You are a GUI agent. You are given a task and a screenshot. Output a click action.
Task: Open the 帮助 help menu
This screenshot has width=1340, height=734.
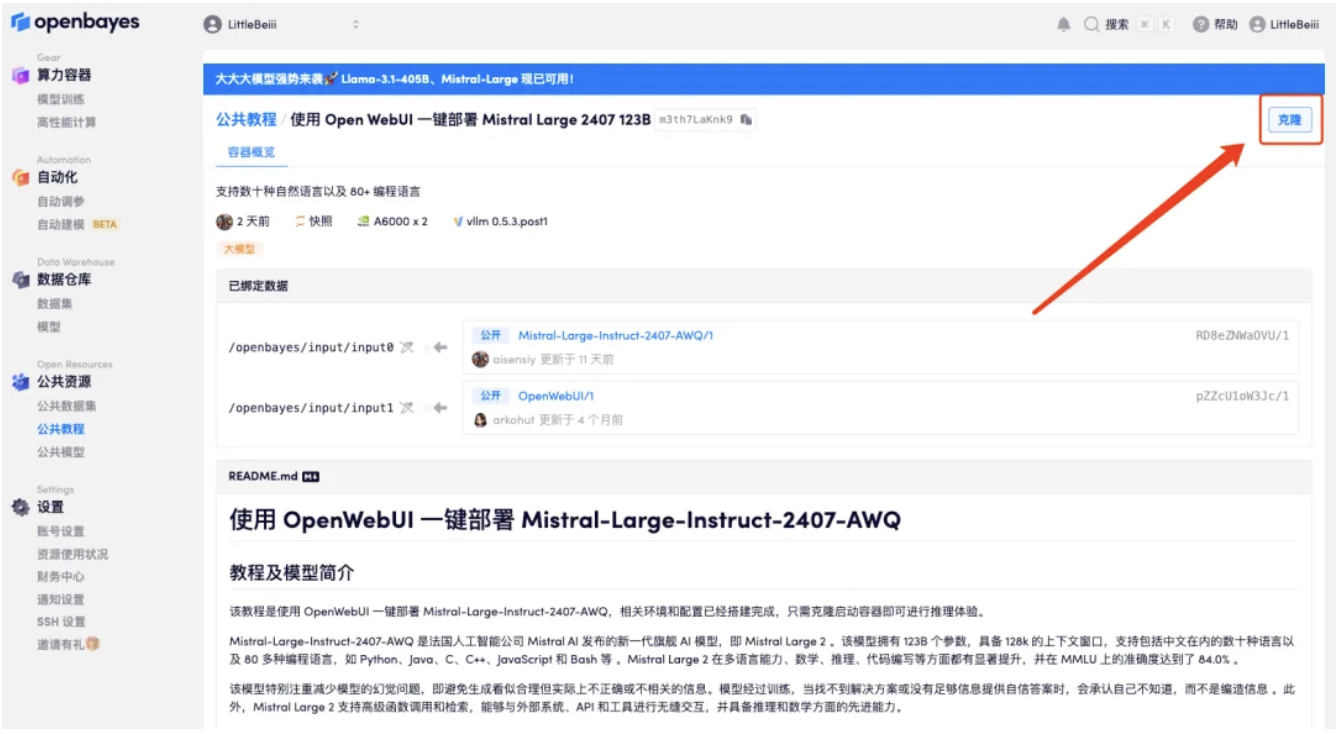1215,25
